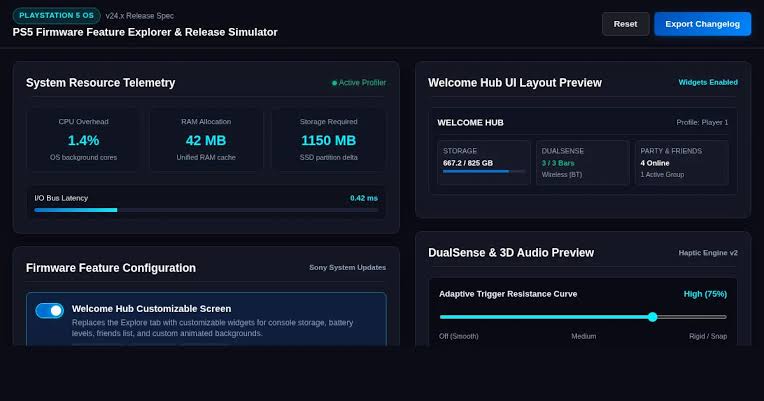This screenshot has height=401, width=764.
Task: Select the CPU Overhead 1.4% value
Action: pyautogui.click(x=83, y=140)
